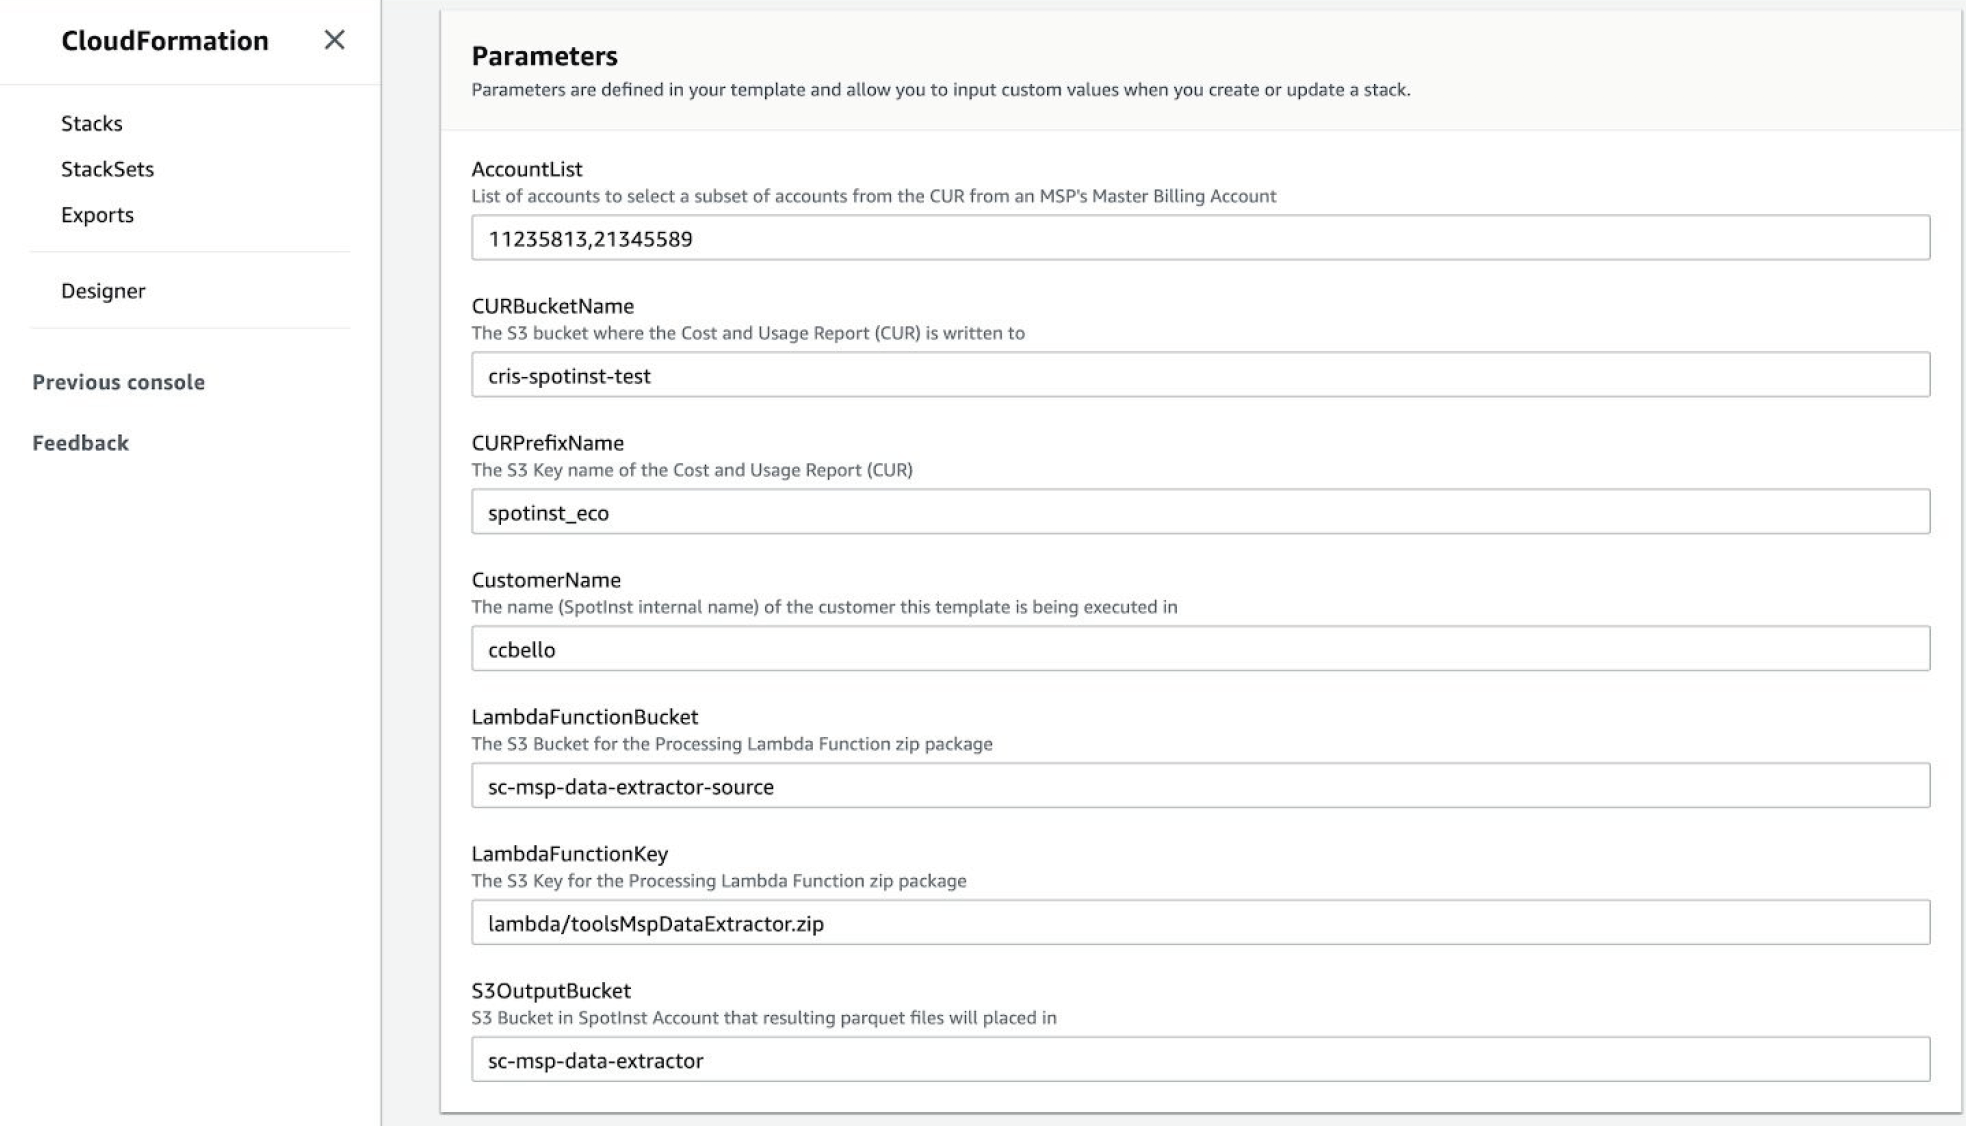Launch the Designer from sidebar
Viewport: 1966px width, 1126px height.
[103, 291]
